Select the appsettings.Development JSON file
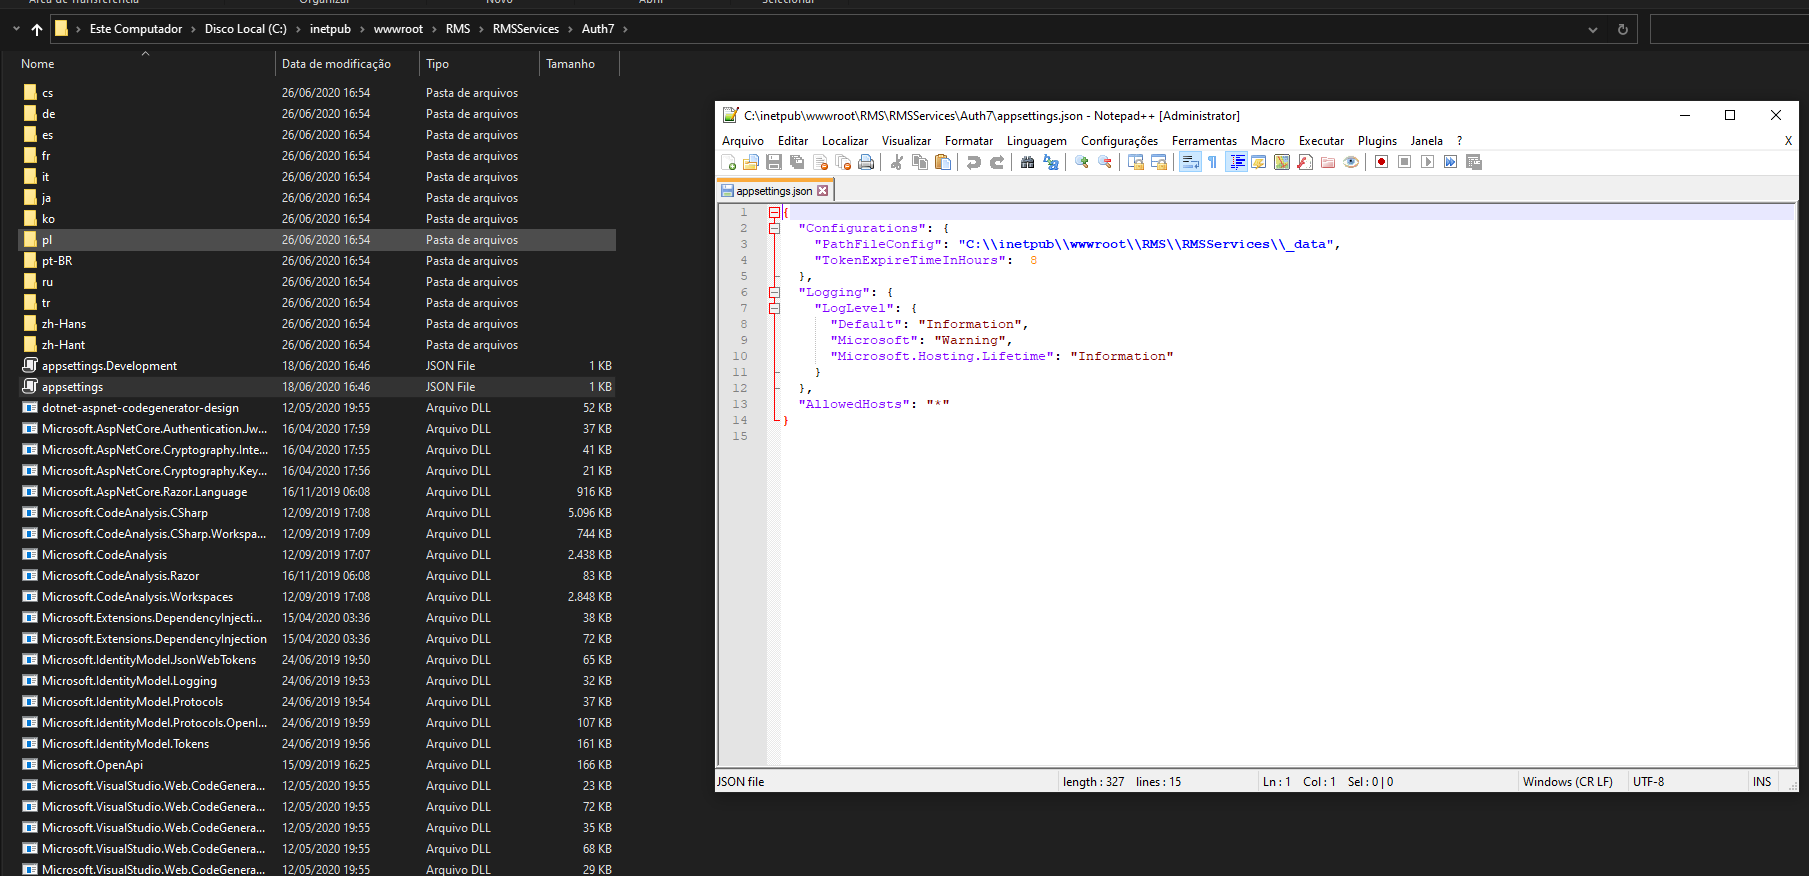1809x876 pixels. 109,366
